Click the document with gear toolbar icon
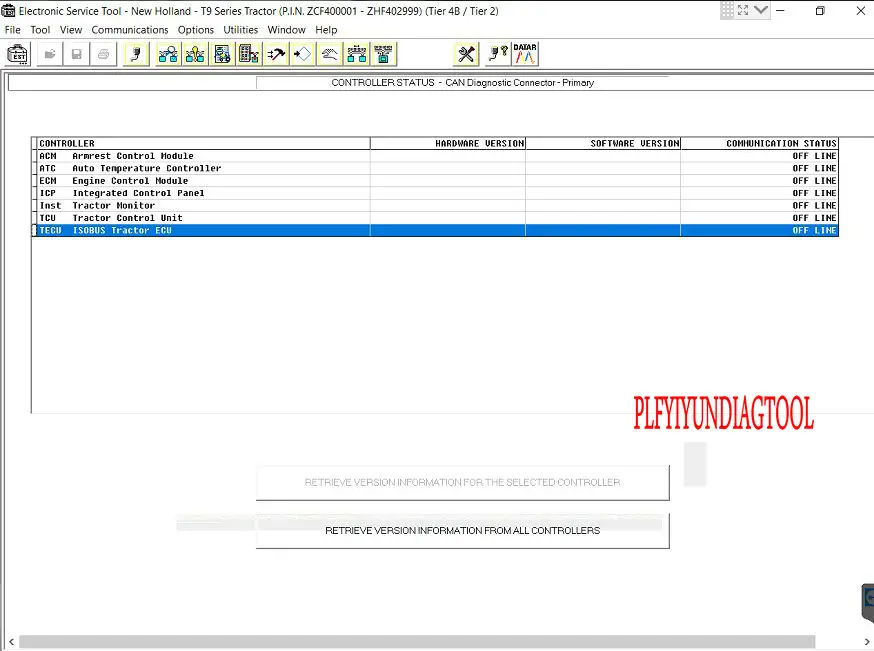 (x=222, y=55)
